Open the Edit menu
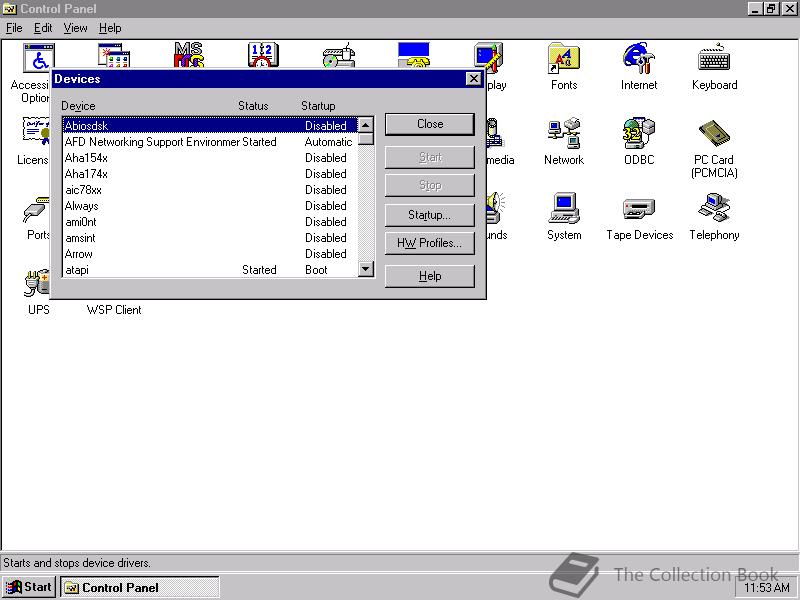This screenshot has width=800, height=600. tap(43, 28)
